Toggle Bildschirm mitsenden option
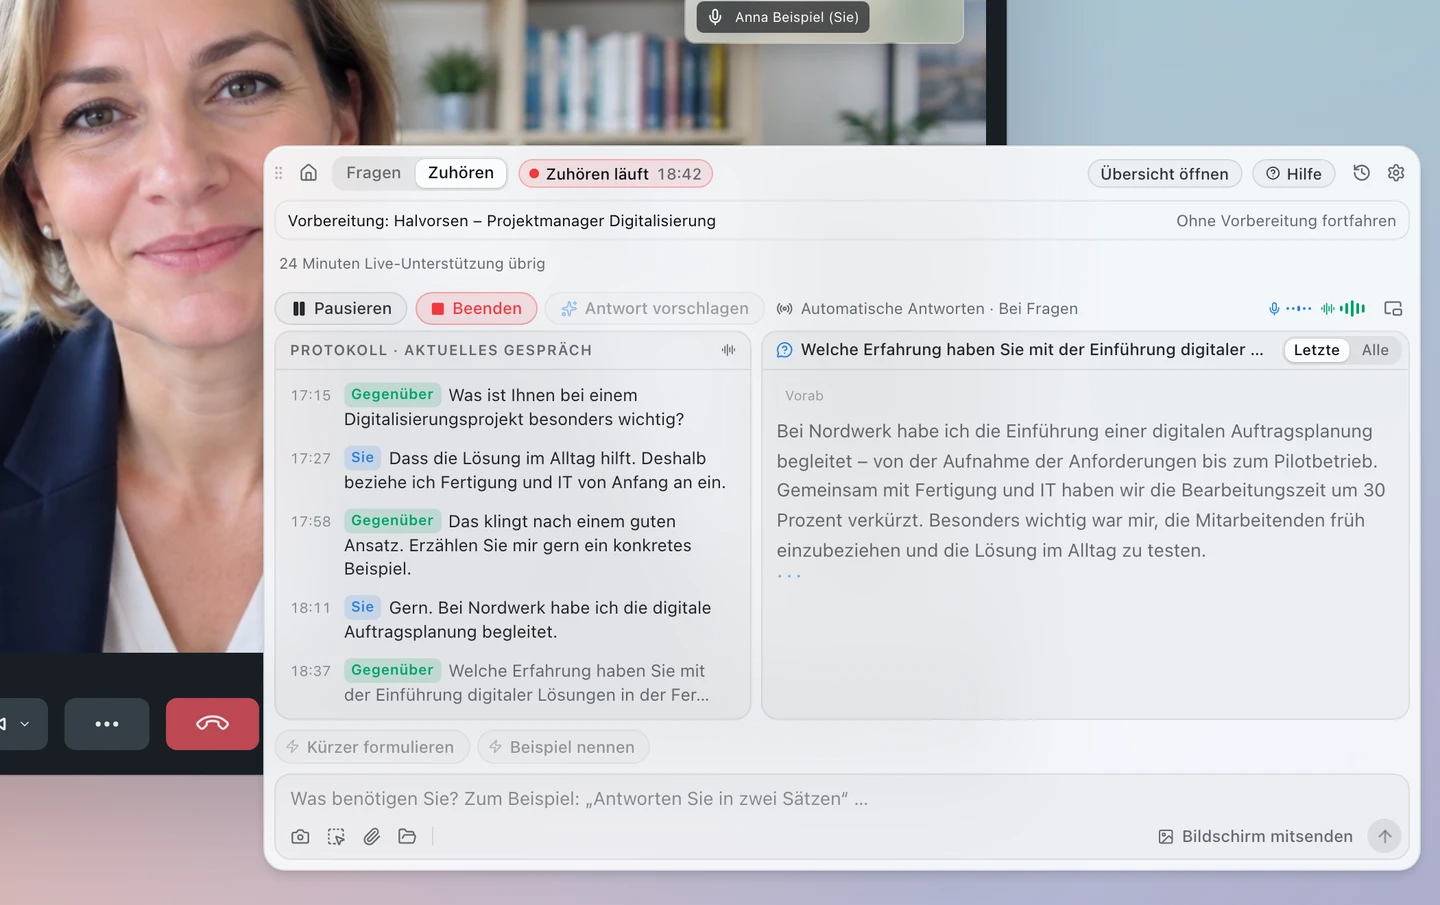This screenshot has height=905, width=1440. pyautogui.click(x=1255, y=836)
